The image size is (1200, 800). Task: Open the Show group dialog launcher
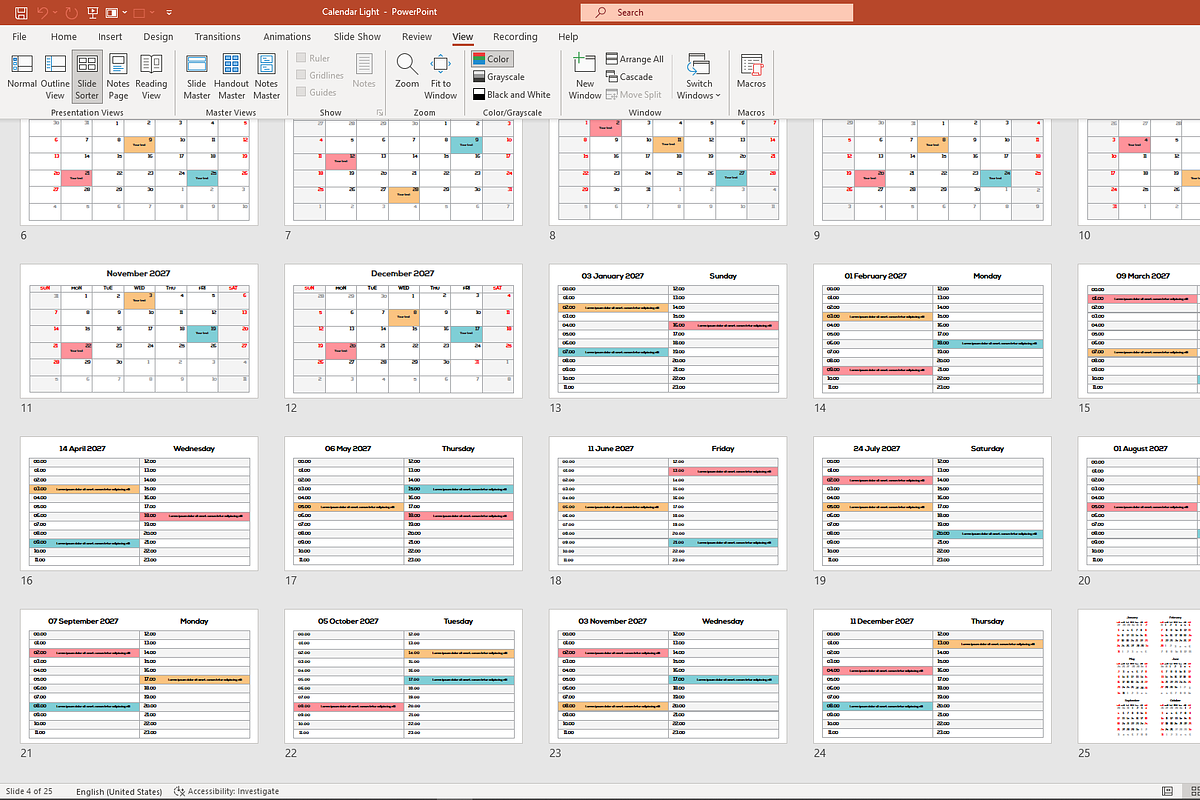(x=379, y=113)
